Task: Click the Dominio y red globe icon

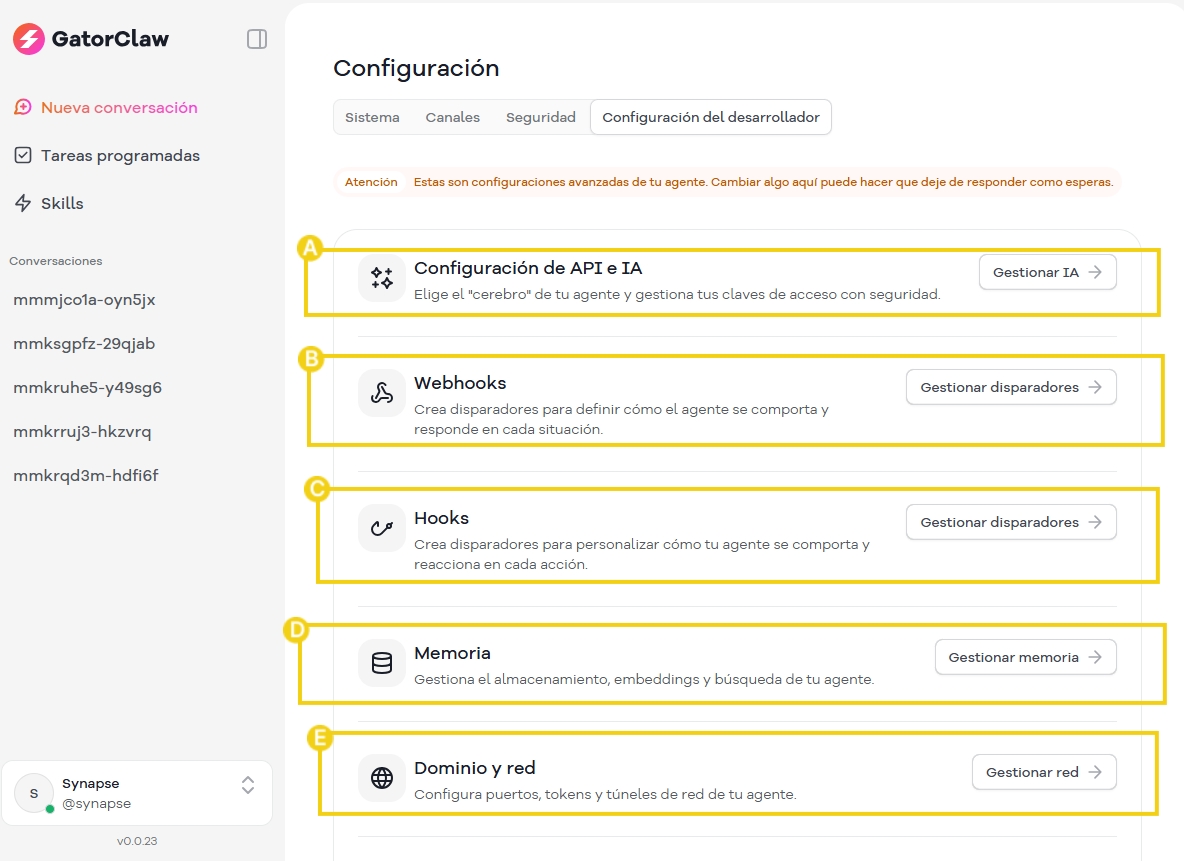Action: [x=381, y=777]
